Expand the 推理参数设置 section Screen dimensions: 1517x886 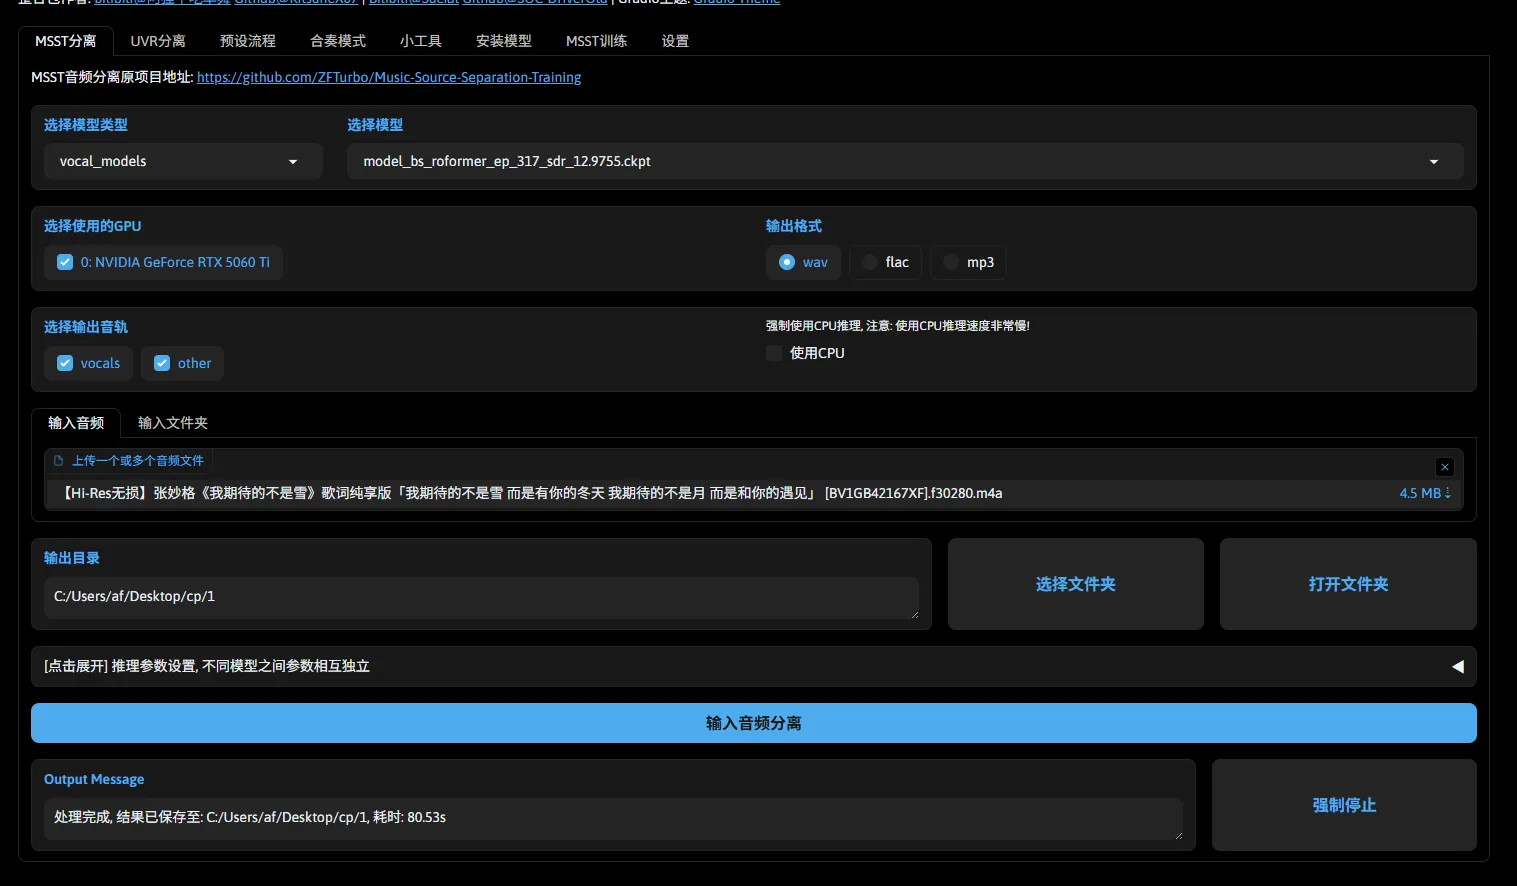pyautogui.click(x=753, y=666)
